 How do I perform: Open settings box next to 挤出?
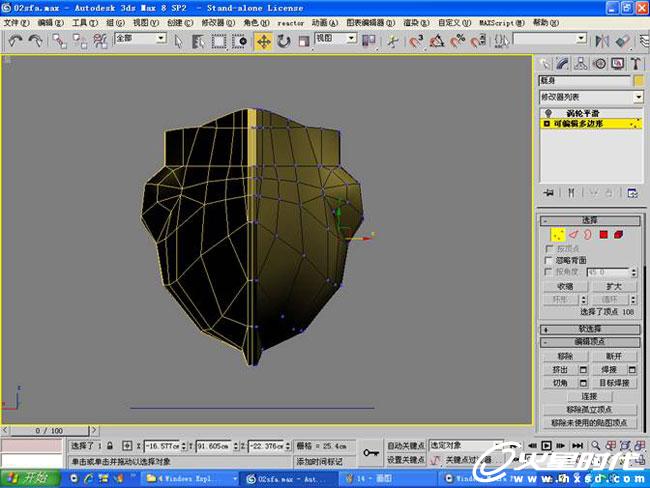[x=583, y=369]
